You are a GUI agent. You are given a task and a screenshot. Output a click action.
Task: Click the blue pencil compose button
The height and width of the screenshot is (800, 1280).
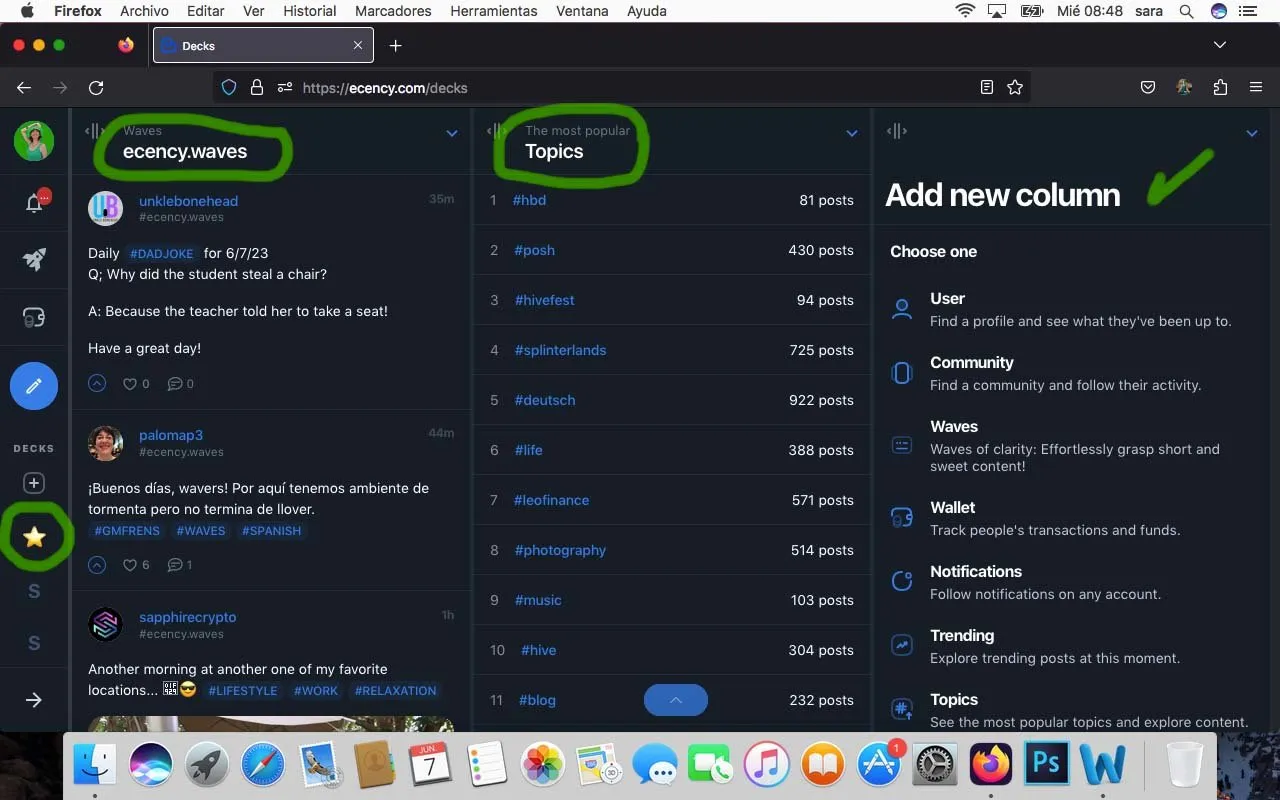point(34,386)
